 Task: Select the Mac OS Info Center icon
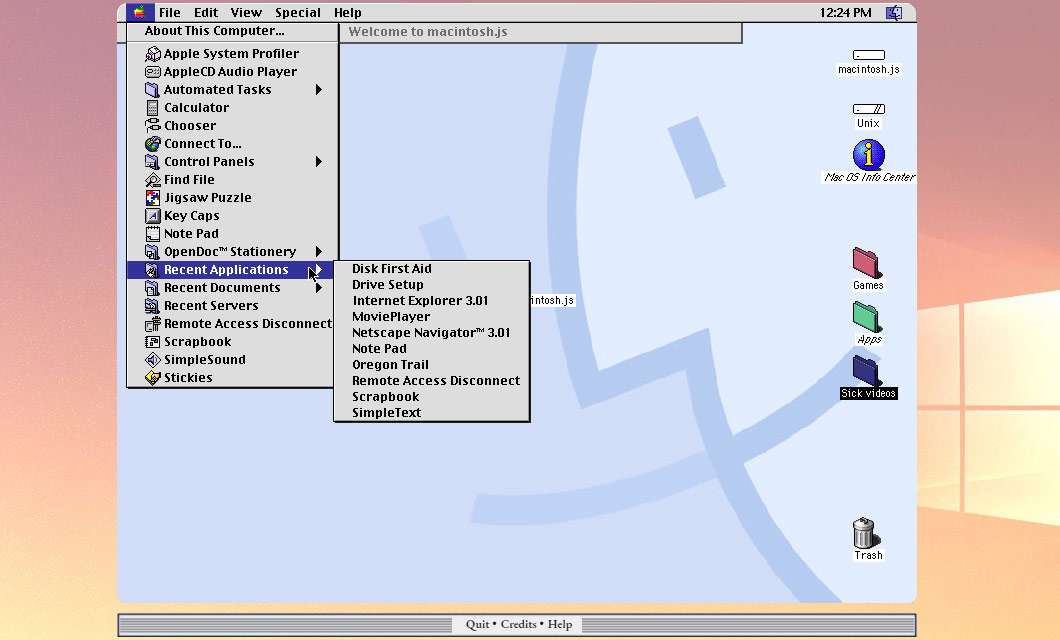[x=869, y=155]
